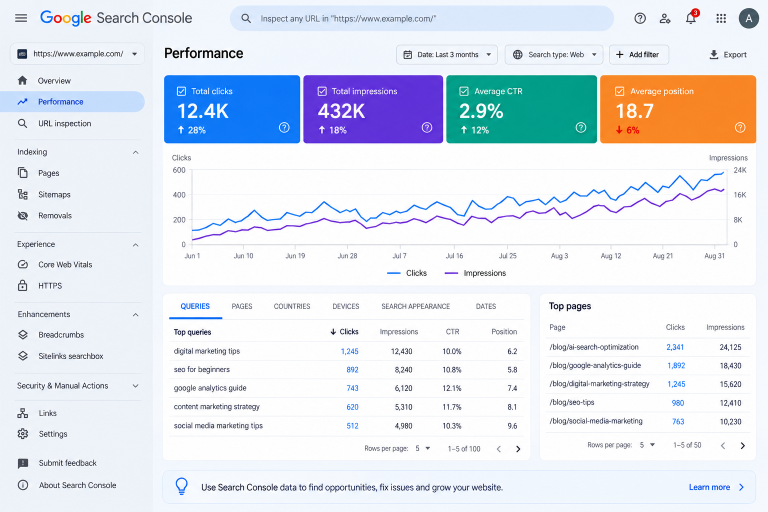This screenshot has width=768, height=512.
Task: Click the URL inspection magnifier icon
Action: [23, 123]
